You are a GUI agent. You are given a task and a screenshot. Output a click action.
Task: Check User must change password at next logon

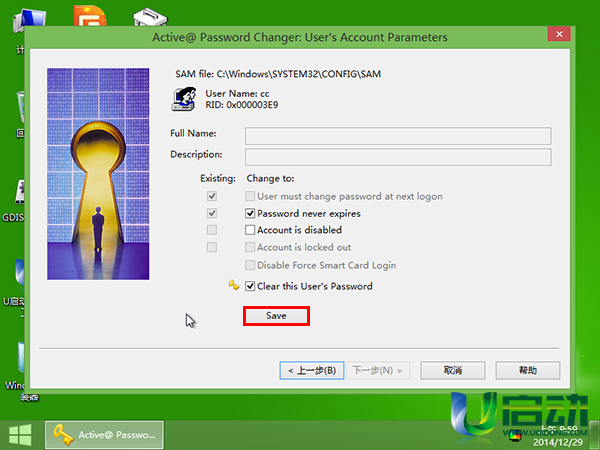(250, 196)
